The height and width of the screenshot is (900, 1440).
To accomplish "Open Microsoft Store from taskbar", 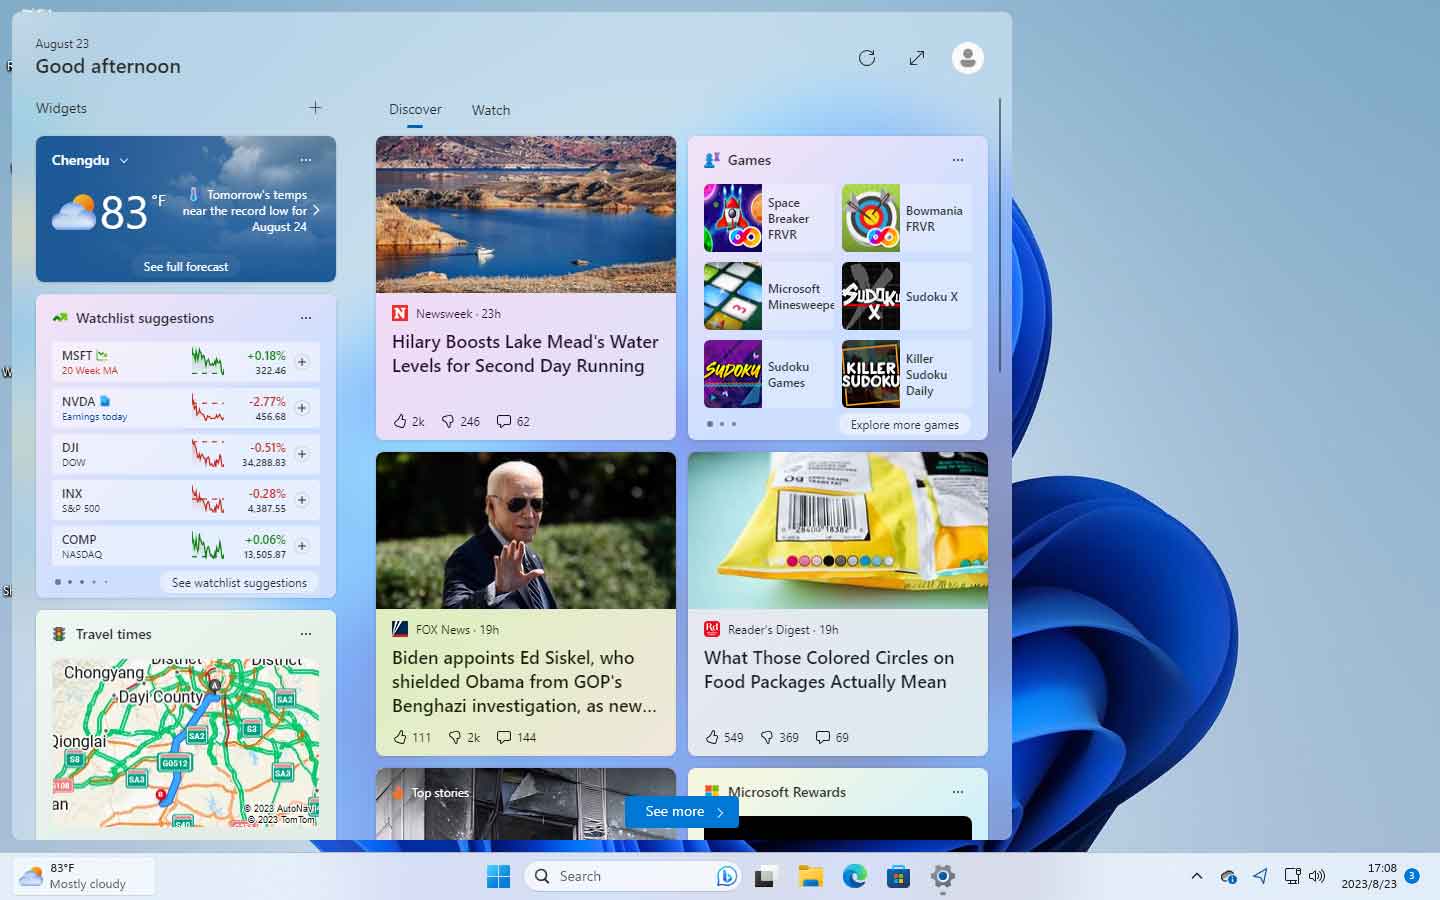I will [898, 876].
